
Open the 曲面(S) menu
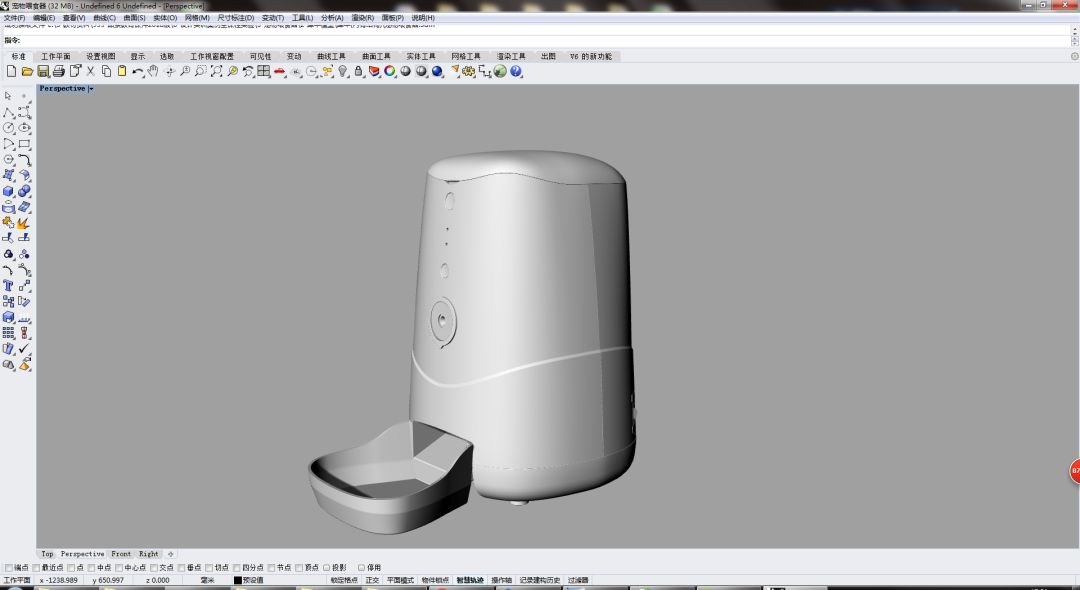point(134,18)
